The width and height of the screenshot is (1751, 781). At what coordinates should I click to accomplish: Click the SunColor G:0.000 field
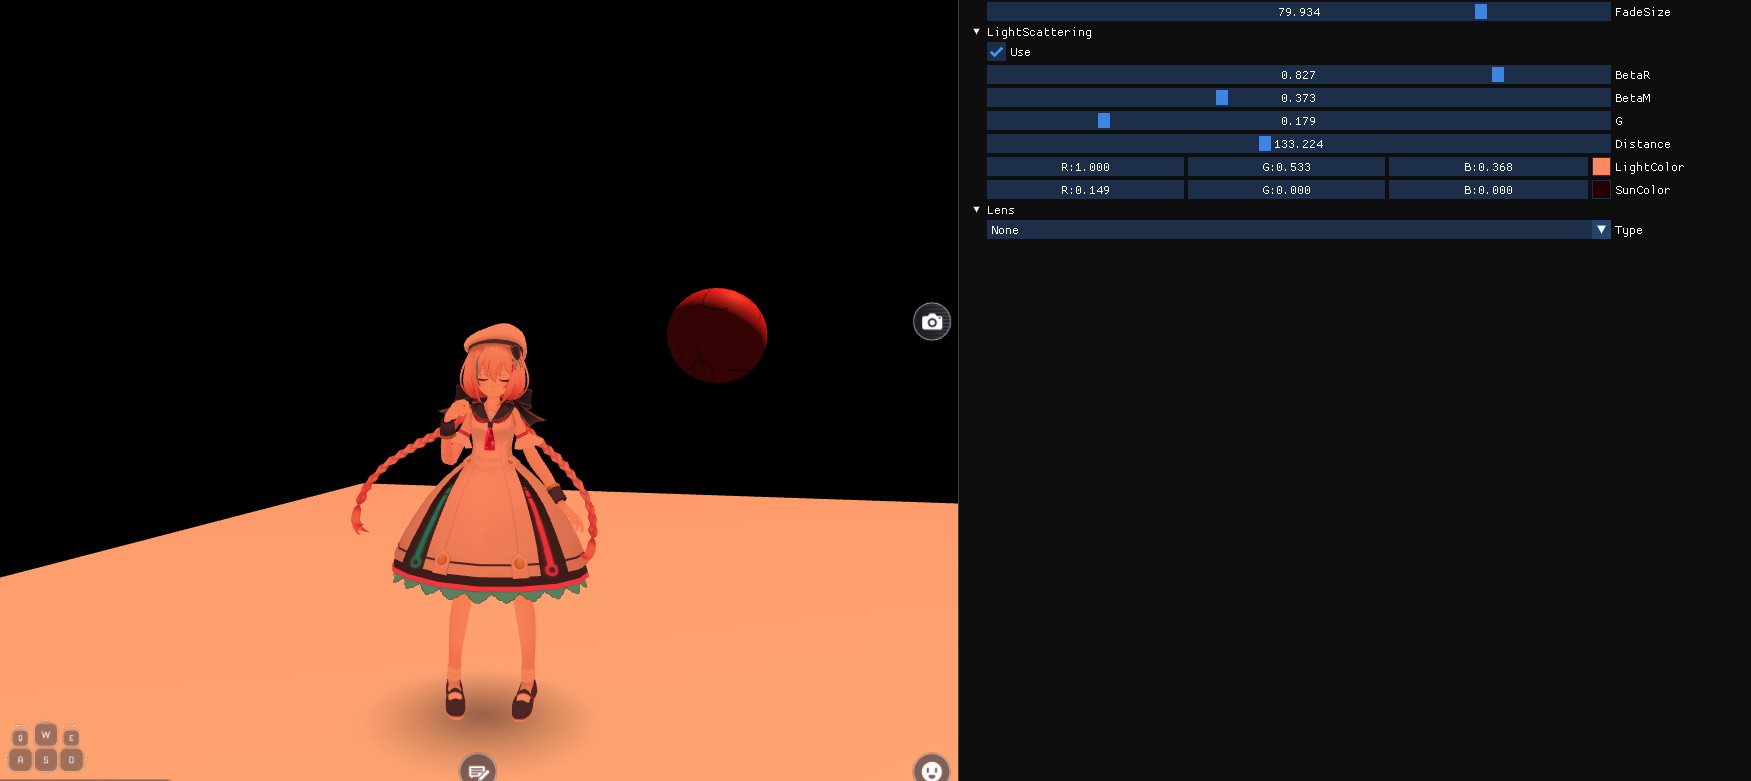click(x=1286, y=190)
